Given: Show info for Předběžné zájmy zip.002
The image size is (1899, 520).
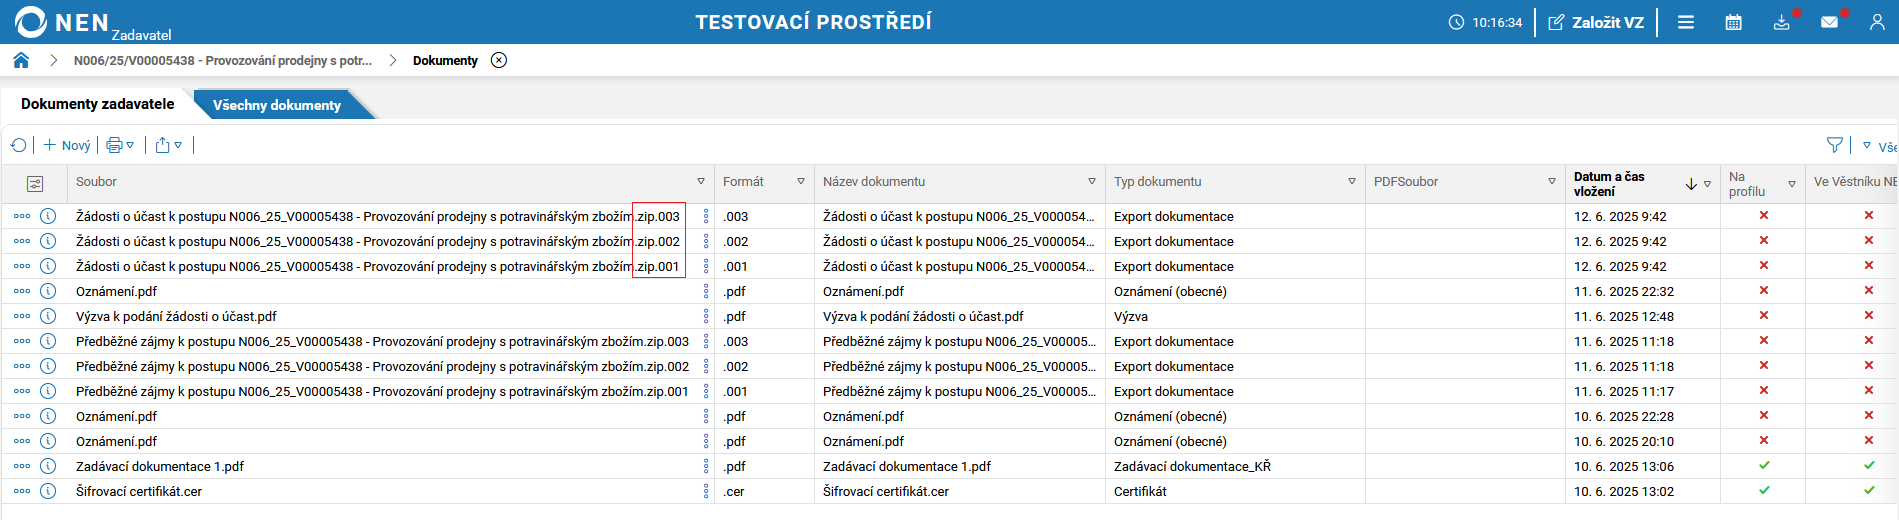Looking at the screenshot, I should pyautogui.click(x=48, y=366).
